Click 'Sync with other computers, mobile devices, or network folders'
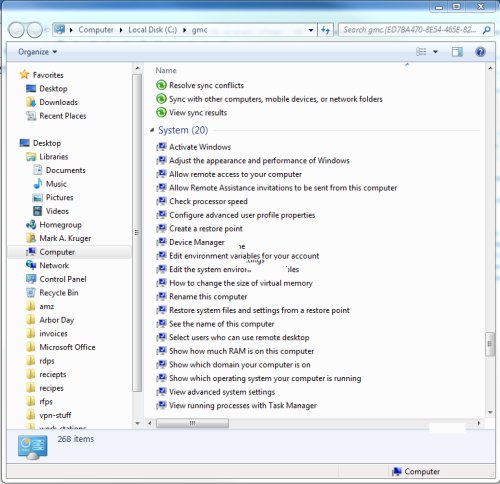The height and width of the screenshot is (484, 500). [x=276, y=99]
